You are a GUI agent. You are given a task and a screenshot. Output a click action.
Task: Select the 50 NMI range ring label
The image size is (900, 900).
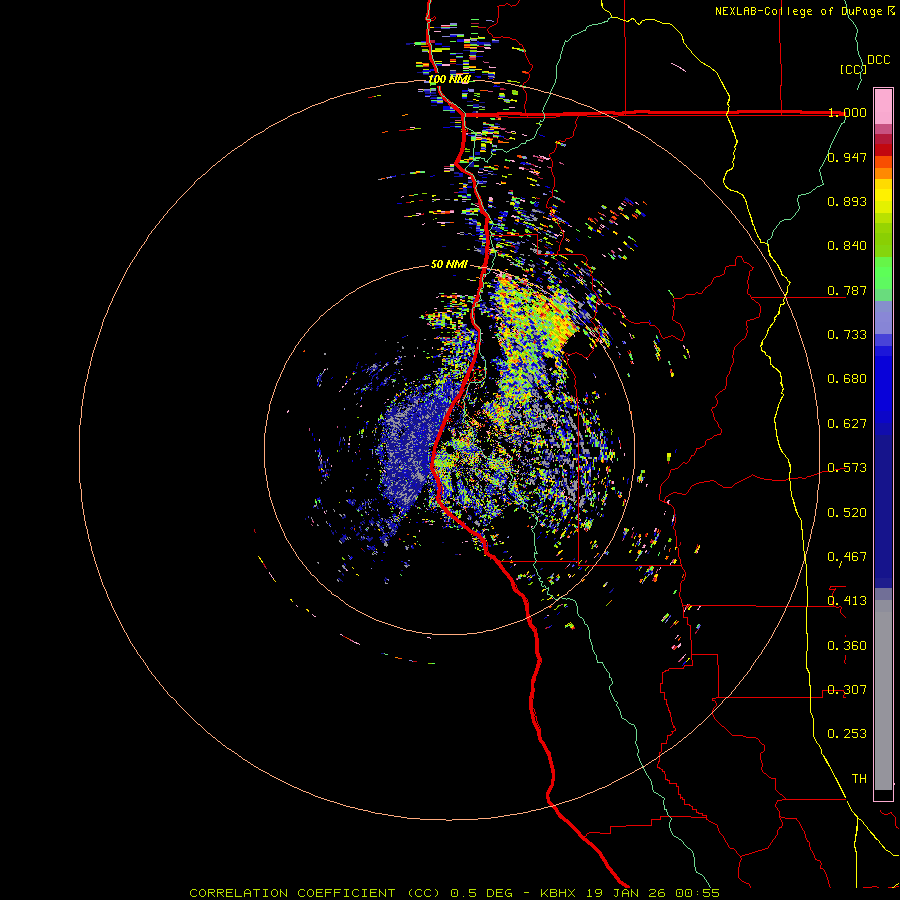click(x=449, y=265)
